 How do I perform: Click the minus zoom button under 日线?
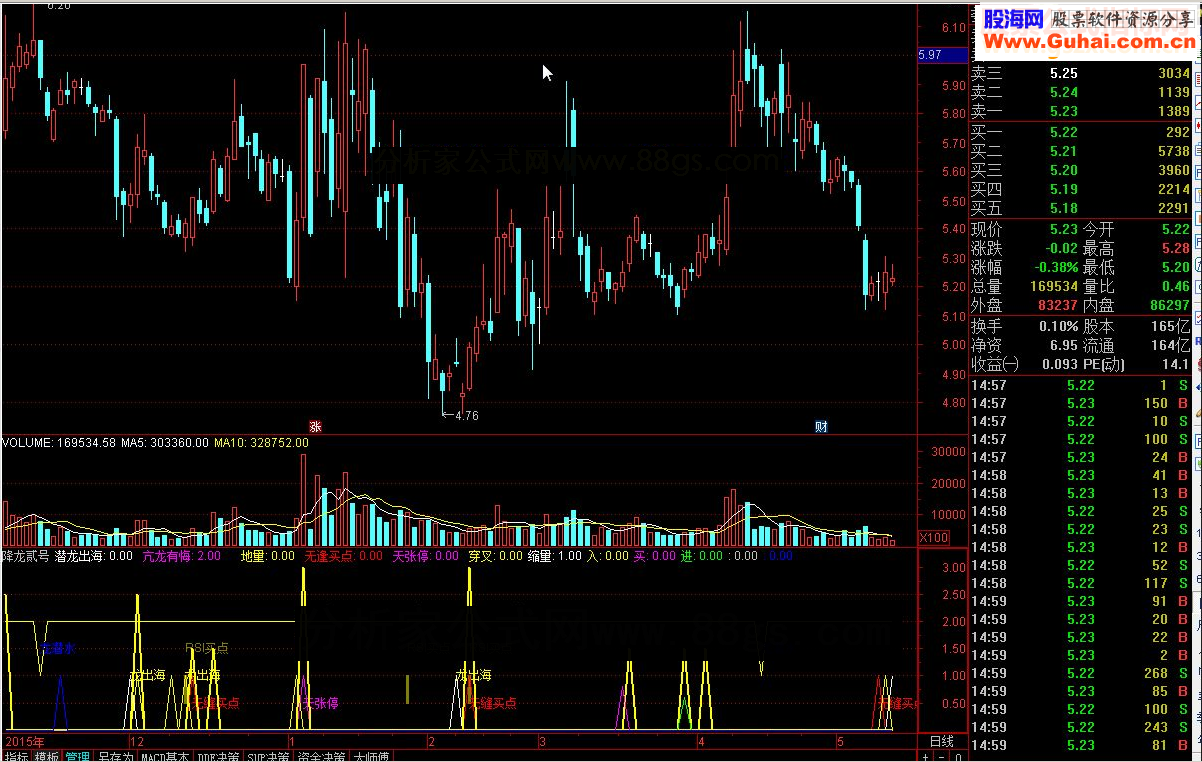tap(943, 757)
